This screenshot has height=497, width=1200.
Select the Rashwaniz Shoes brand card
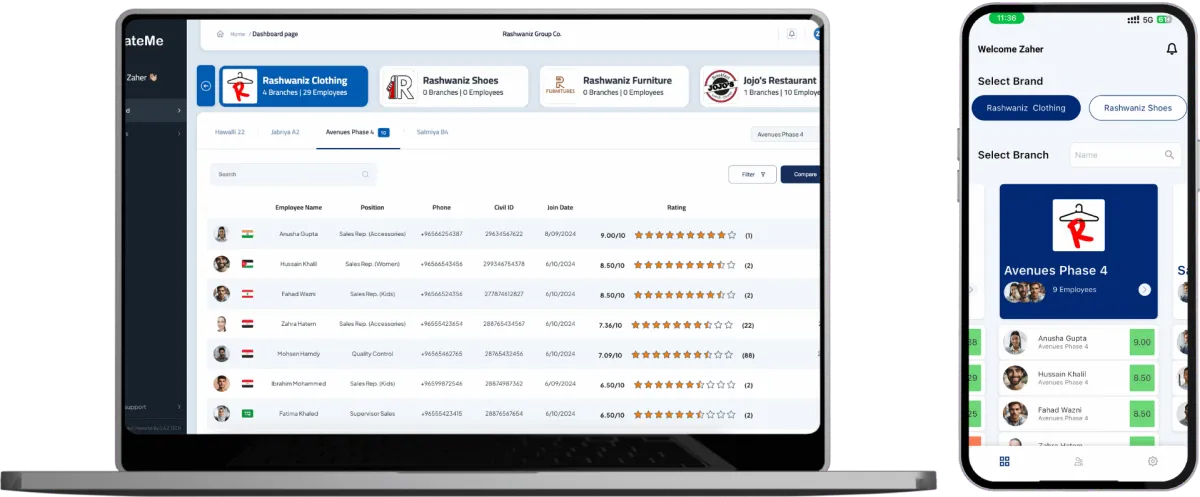(453, 87)
